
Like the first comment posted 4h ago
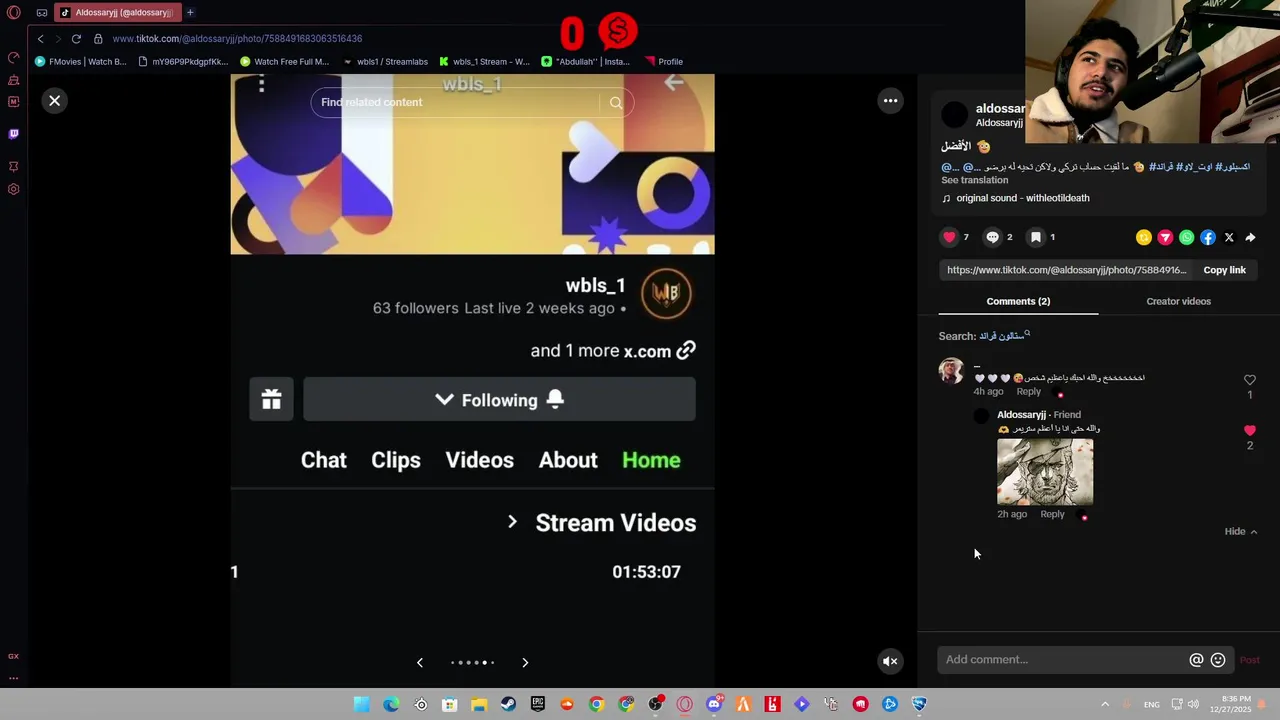click(1249, 380)
